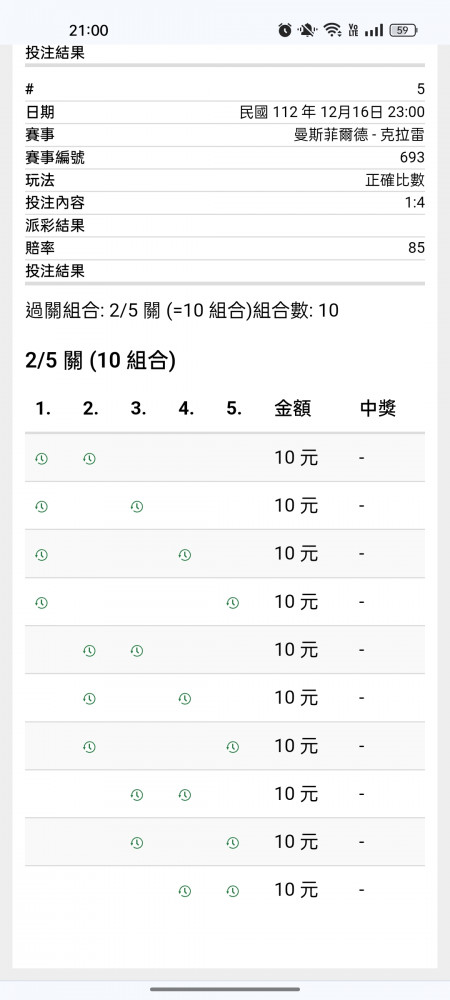Viewport: 450px width, 1000px height.
Task: Click pending clock icon, second row column 3
Action: pos(136,506)
